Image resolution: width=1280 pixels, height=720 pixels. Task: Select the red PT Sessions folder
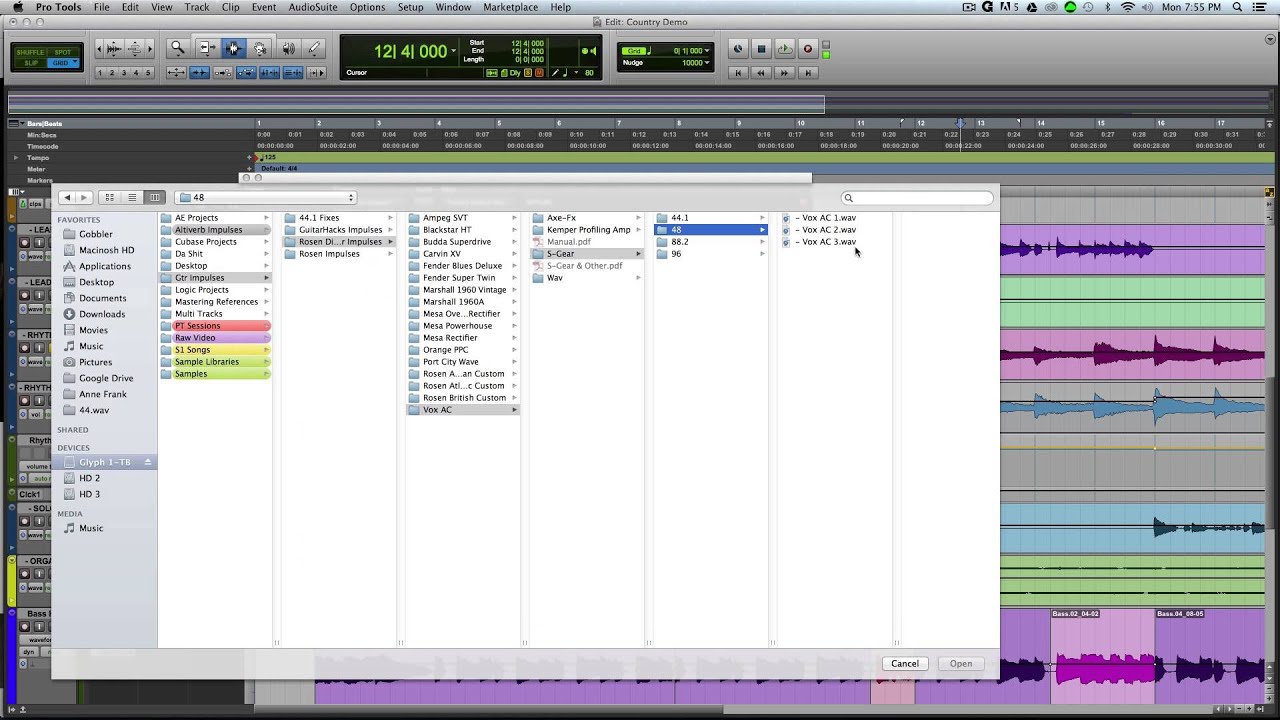[x=215, y=326]
